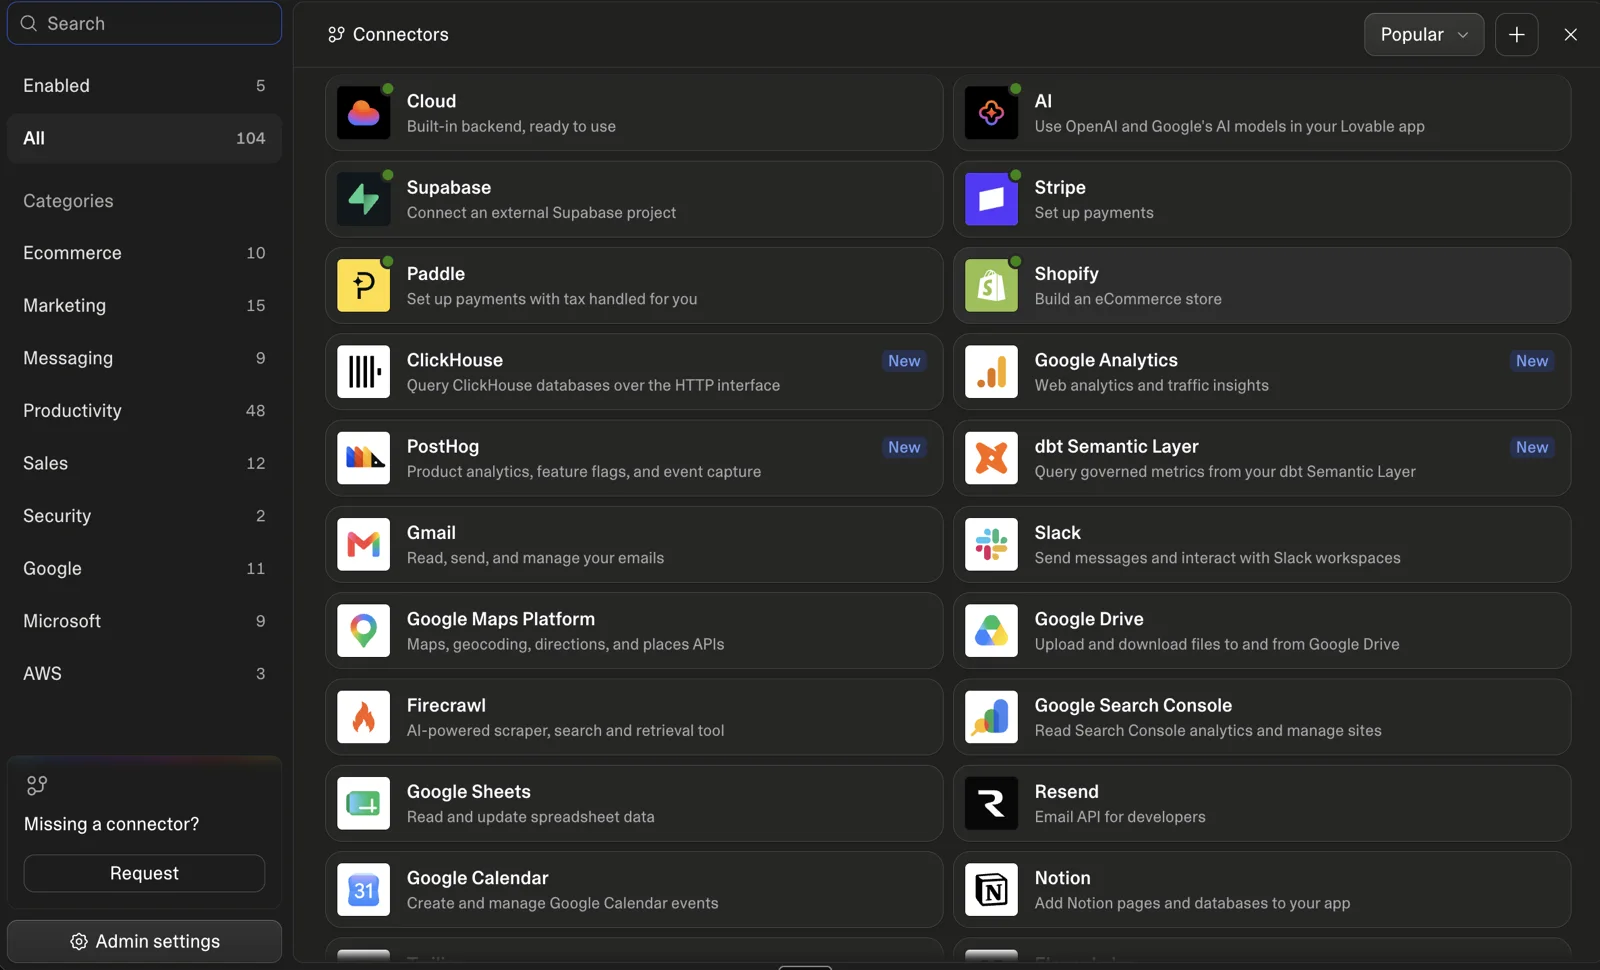Open the orange dbt Semantic Layer icon
The width and height of the screenshot is (1600, 970).
[x=991, y=458]
